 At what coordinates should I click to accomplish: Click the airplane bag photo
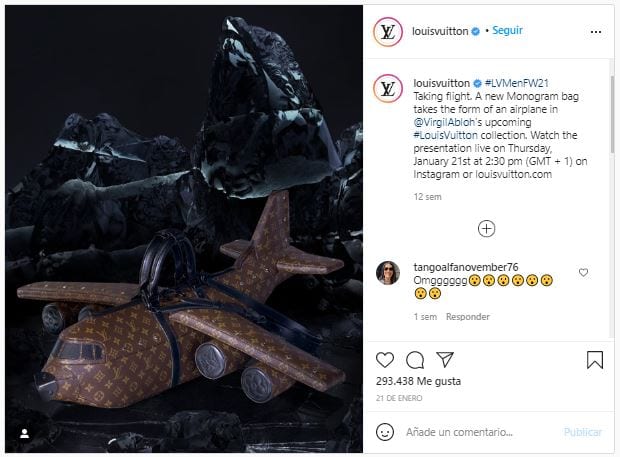coord(182,228)
